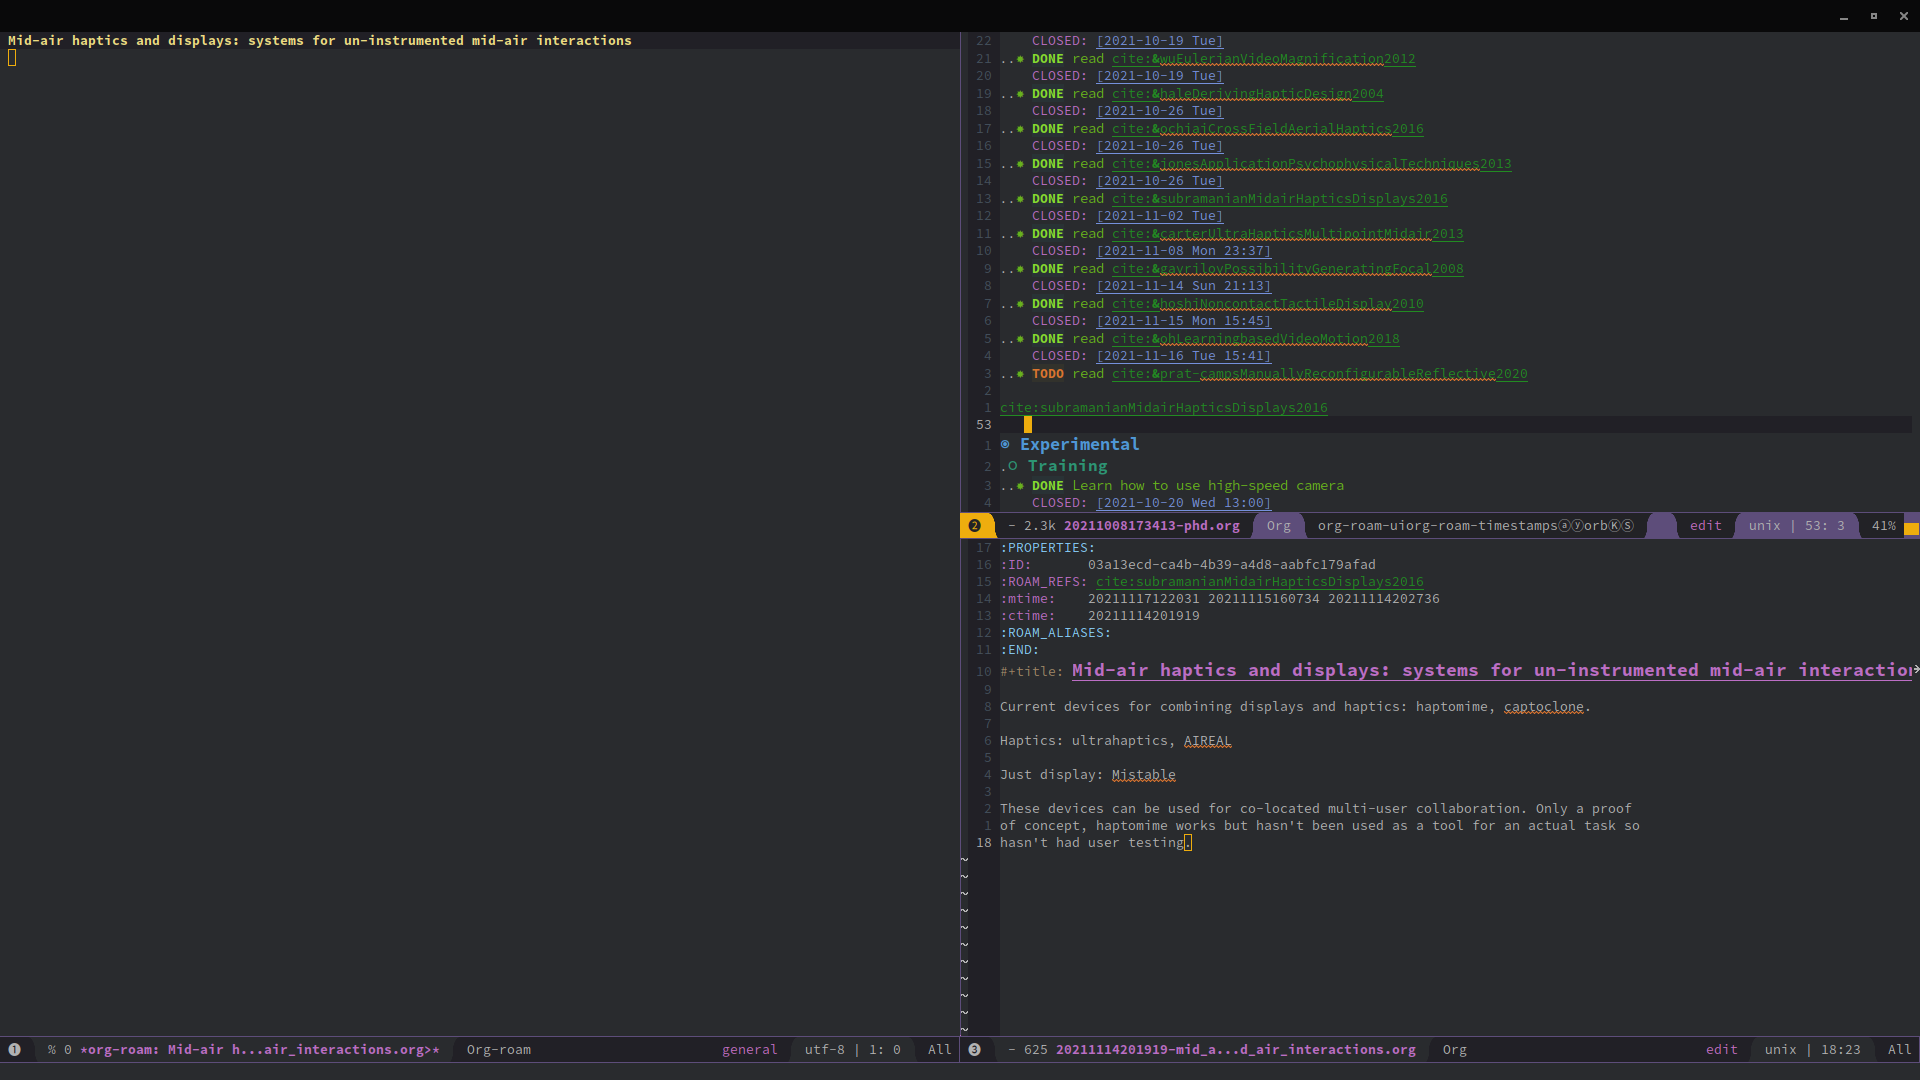Click the info icon in bottom-left statusline
The height and width of the screenshot is (1080, 1920).
[x=15, y=1050]
